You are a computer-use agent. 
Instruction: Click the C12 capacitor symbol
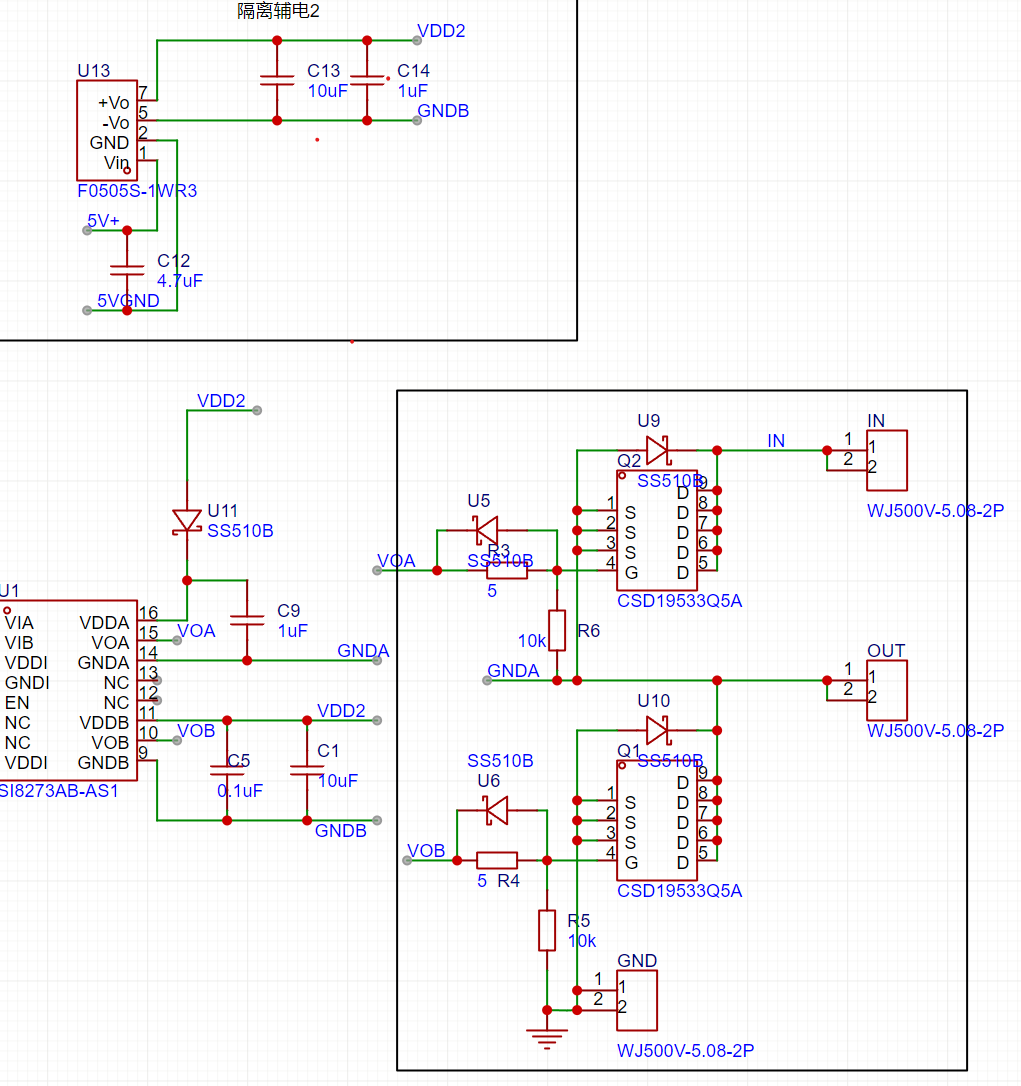127,270
